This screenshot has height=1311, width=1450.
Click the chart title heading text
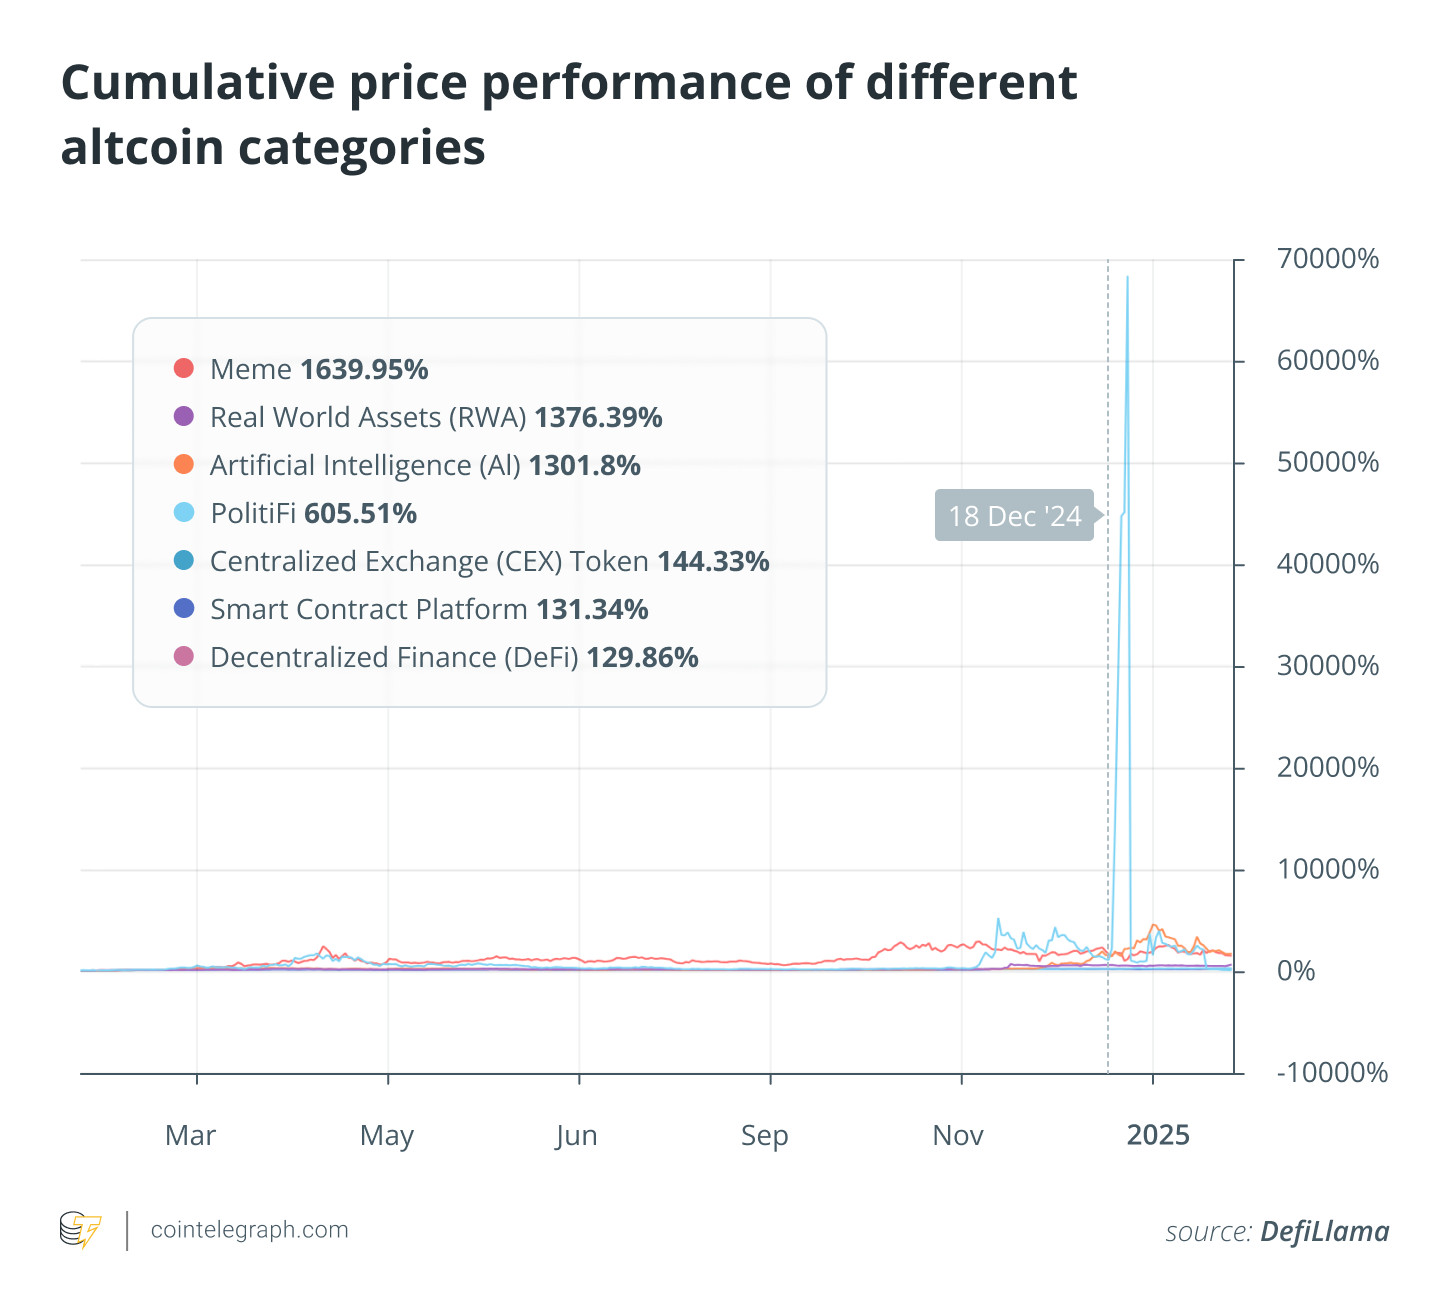tap(569, 114)
